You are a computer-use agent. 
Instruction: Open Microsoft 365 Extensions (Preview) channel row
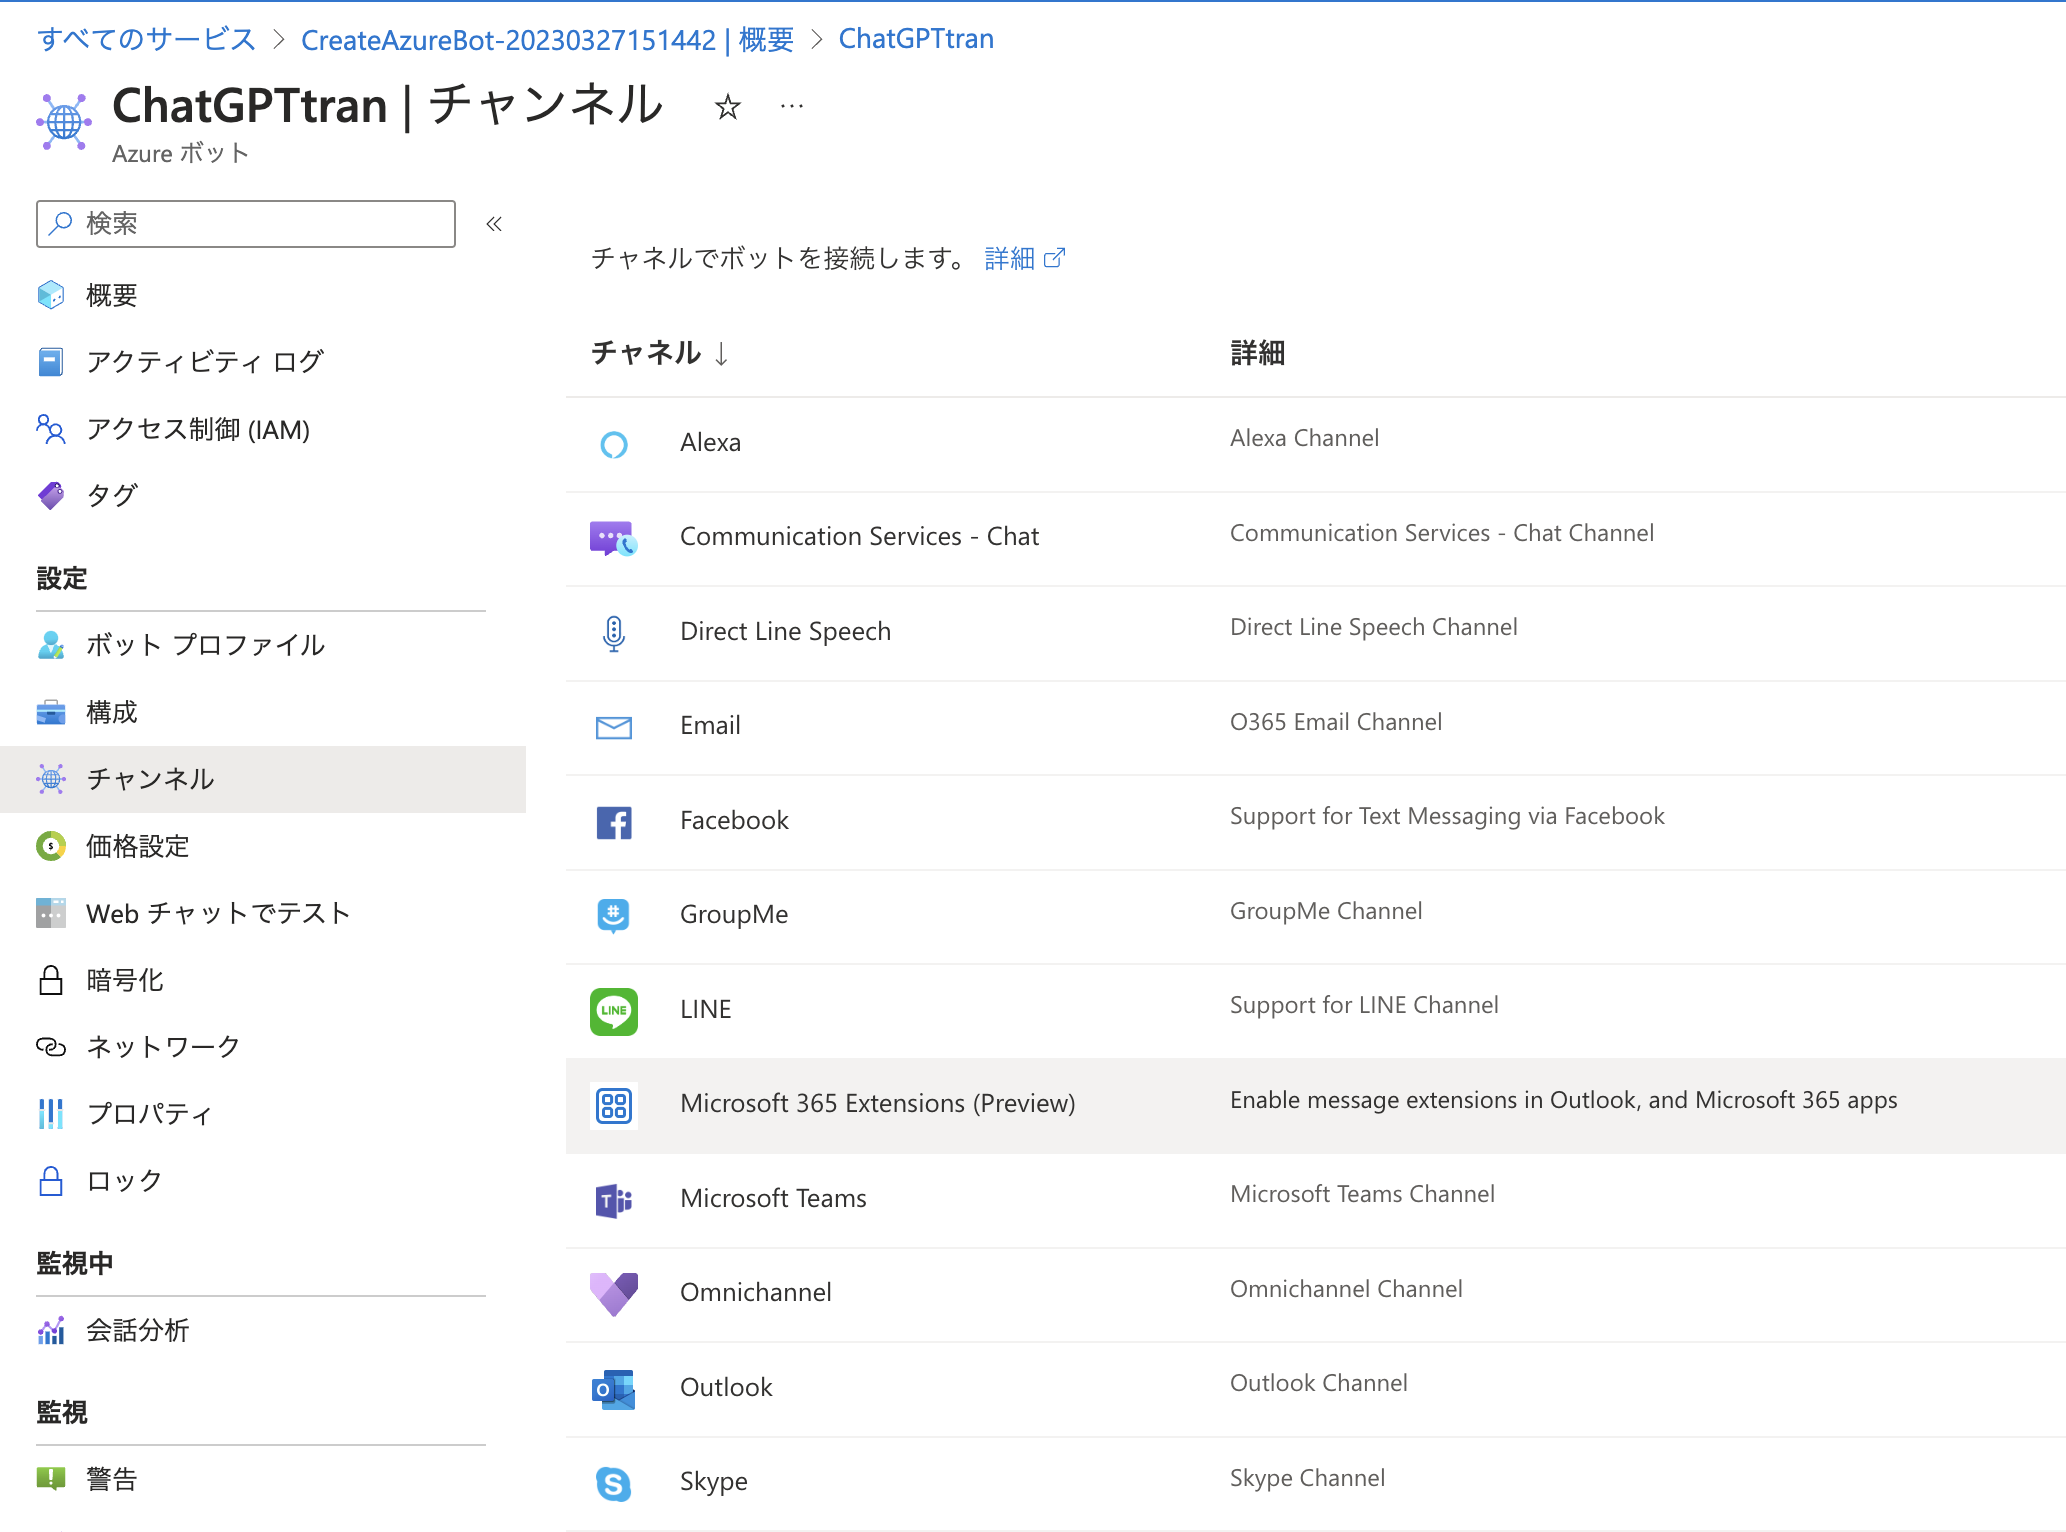point(877,1104)
